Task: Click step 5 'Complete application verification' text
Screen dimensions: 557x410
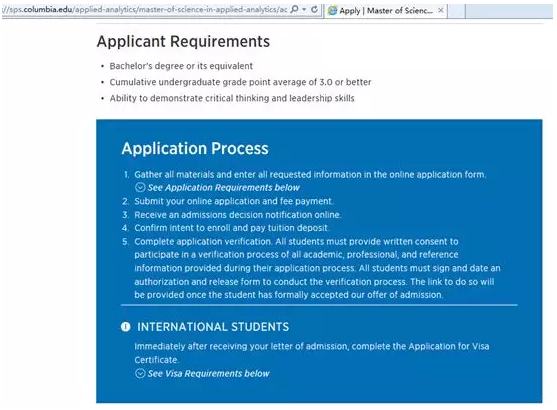Action: 317,268
